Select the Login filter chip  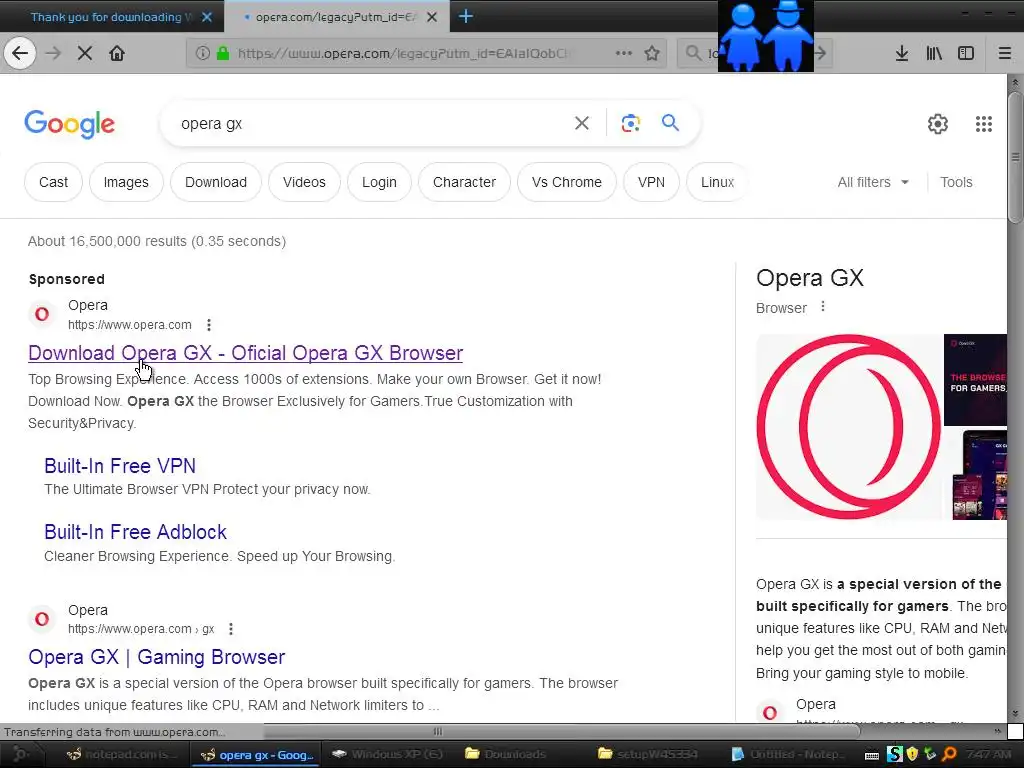pos(379,182)
